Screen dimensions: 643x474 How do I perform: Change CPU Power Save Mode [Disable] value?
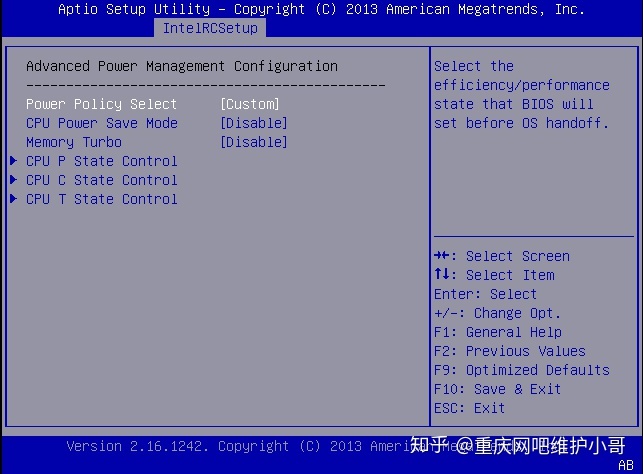pyautogui.click(x=254, y=123)
